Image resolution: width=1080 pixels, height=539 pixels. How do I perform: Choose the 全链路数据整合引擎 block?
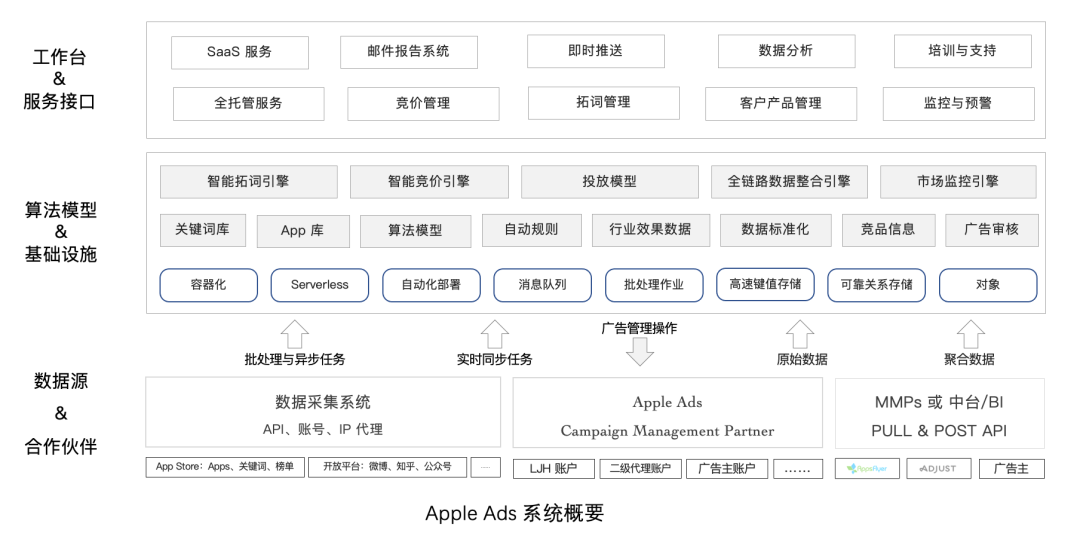click(x=789, y=182)
